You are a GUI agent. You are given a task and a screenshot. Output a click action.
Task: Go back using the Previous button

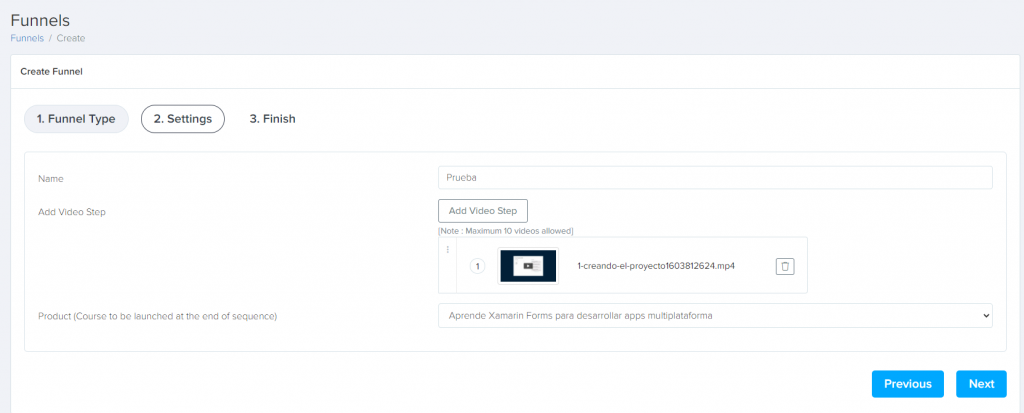click(907, 384)
